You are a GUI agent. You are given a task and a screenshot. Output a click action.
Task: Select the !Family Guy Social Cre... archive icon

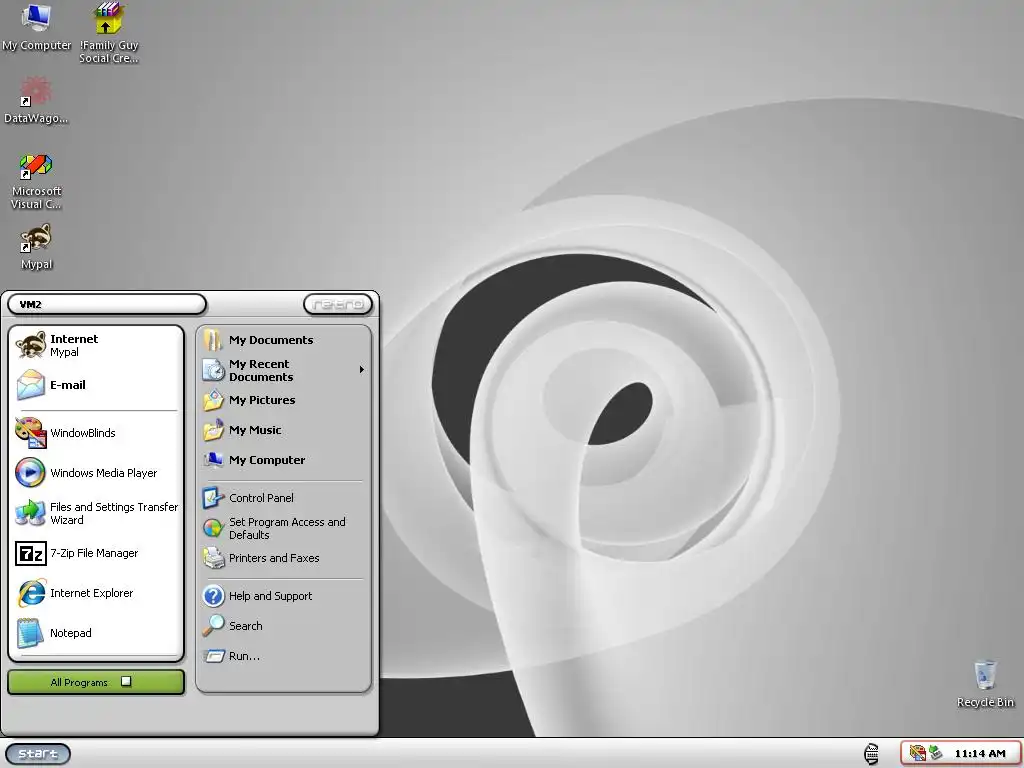tap(108, 33)
